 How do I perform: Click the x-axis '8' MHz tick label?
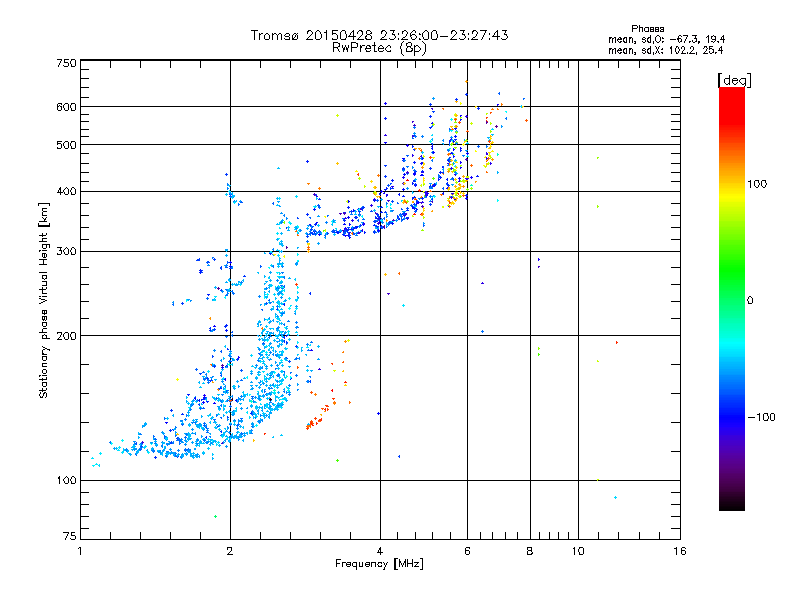530,551
